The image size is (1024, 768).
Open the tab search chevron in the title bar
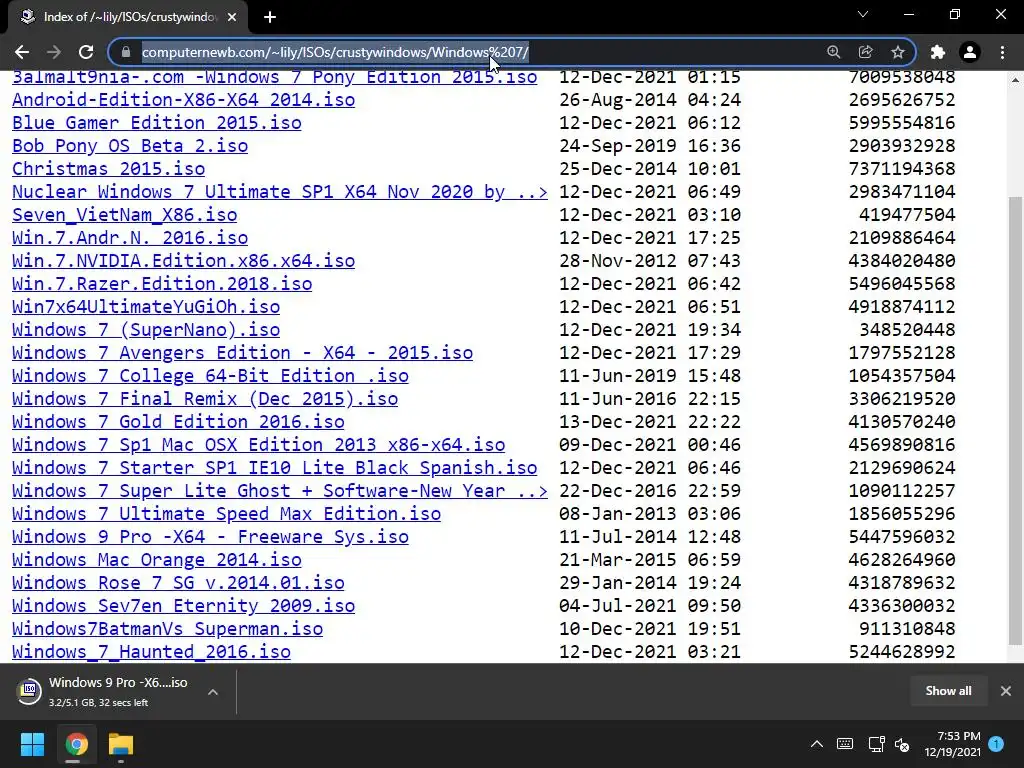[x=863, y=14]
